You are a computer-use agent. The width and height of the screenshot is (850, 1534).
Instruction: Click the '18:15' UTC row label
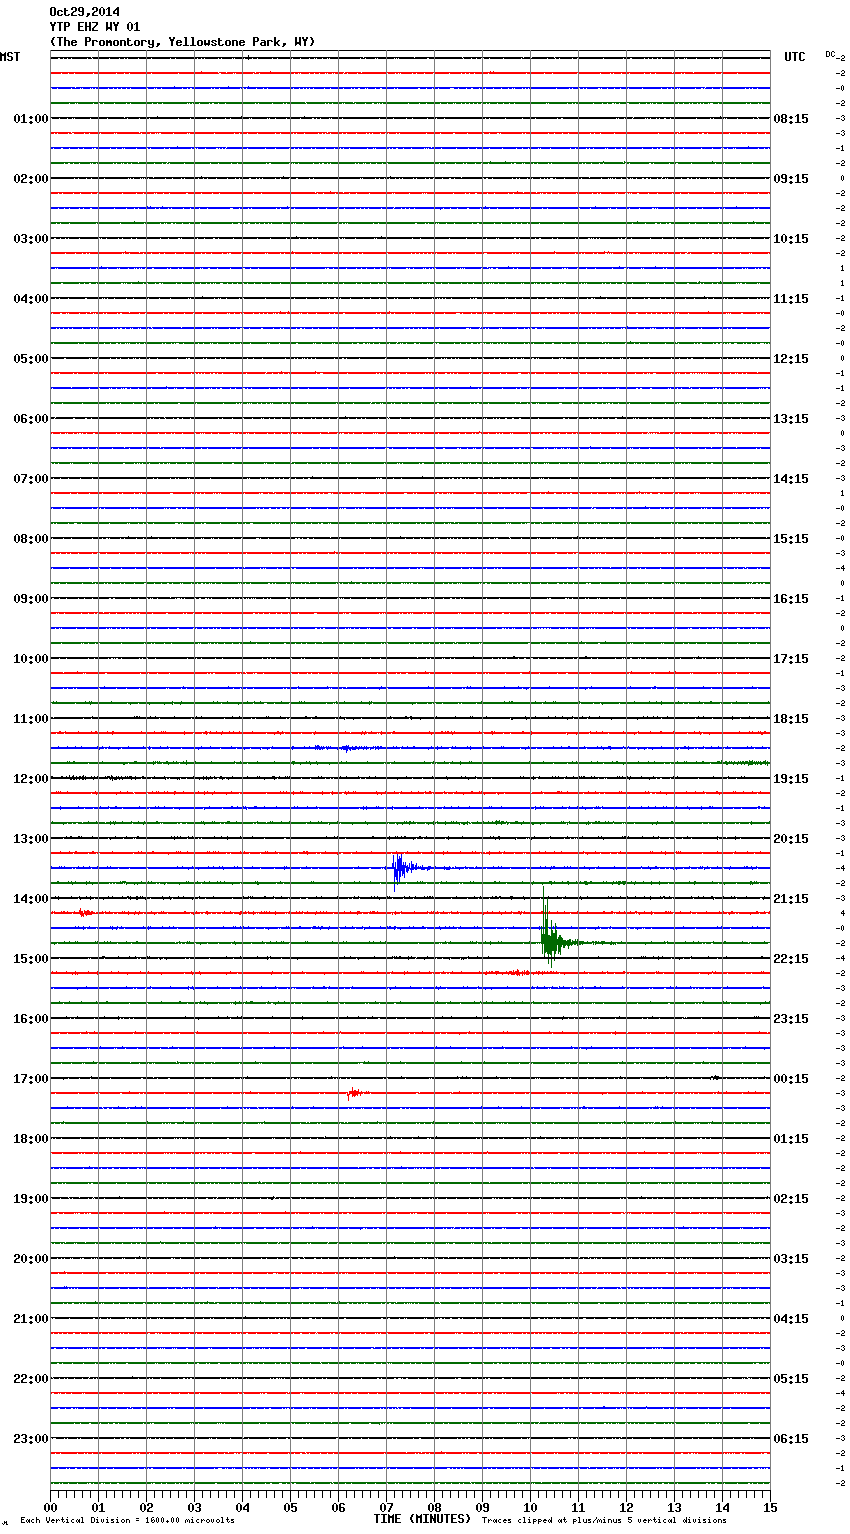pyautogui.click(x=791, y=719)
